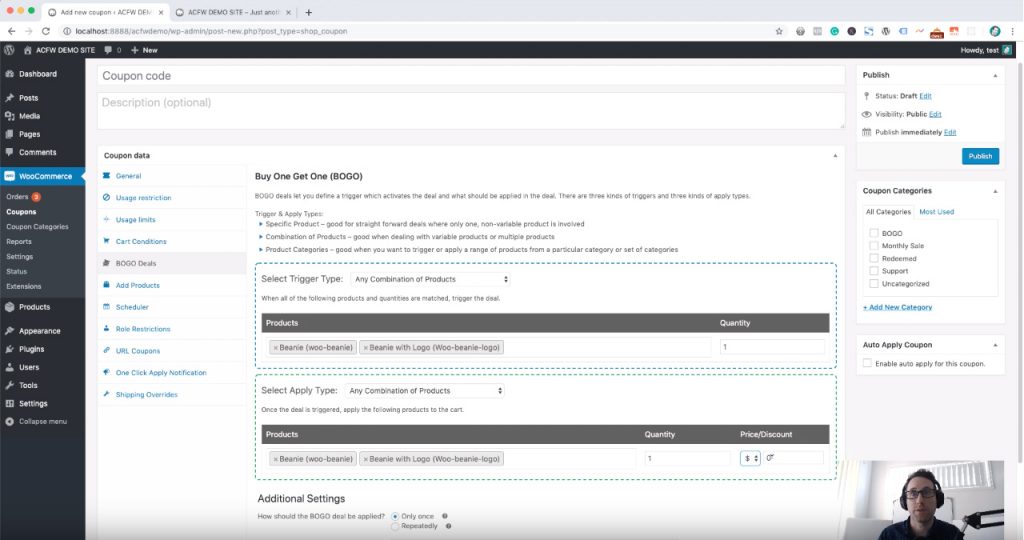1024x540 pixels.
Task: Enable auto apply for this coupon
Action: (x=867, y=363)
